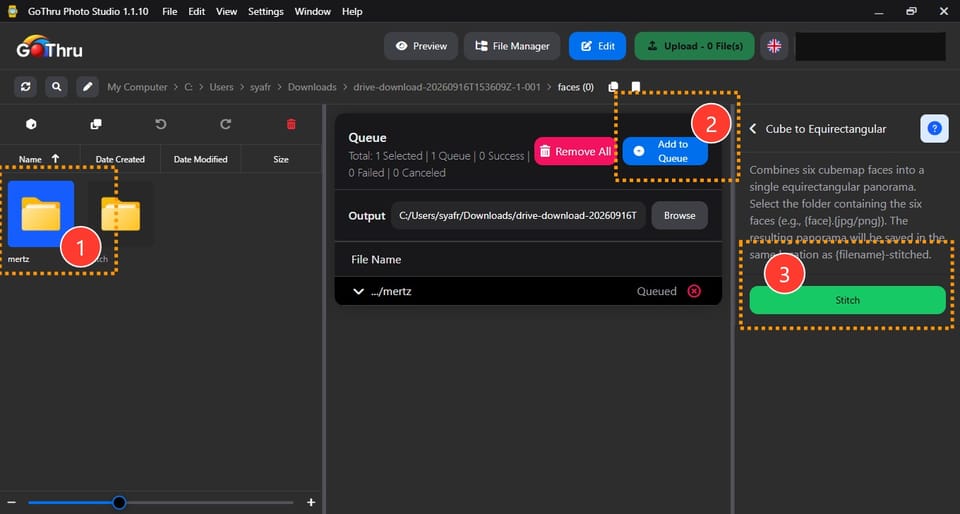Click the Browse output button
Viewport: 960px width, 514px height.
680,215
